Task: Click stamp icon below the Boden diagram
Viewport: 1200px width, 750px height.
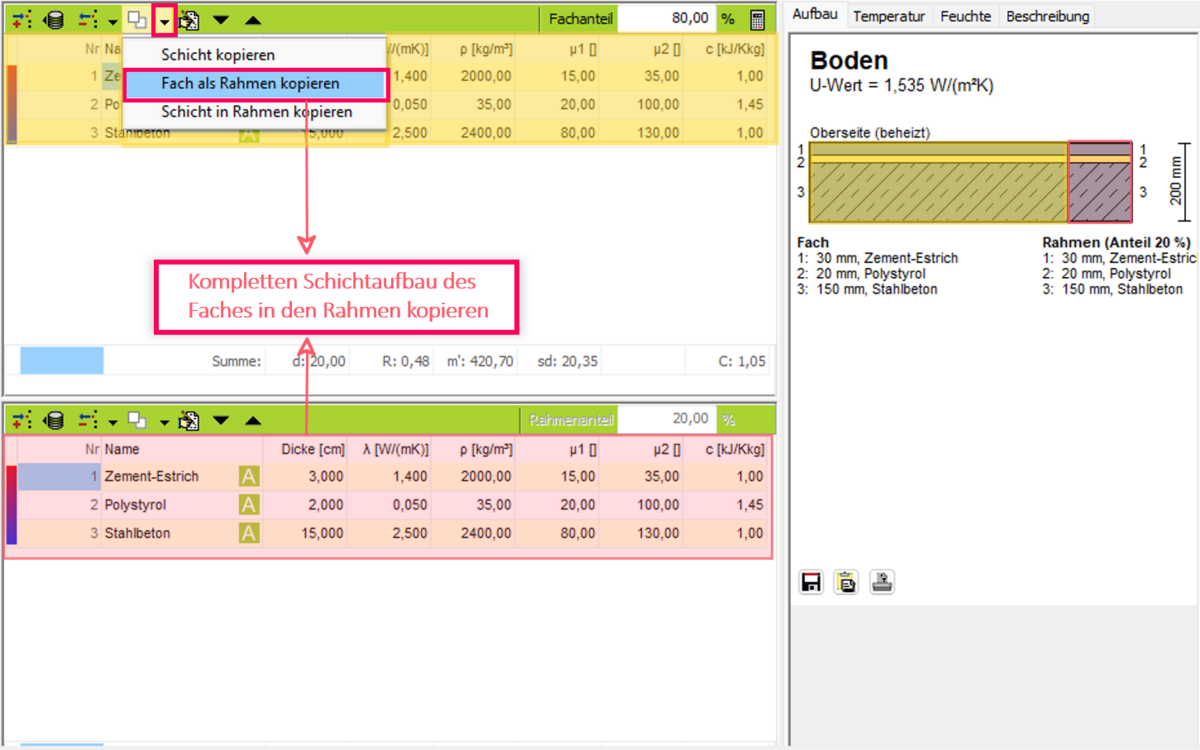Action: 881,582
